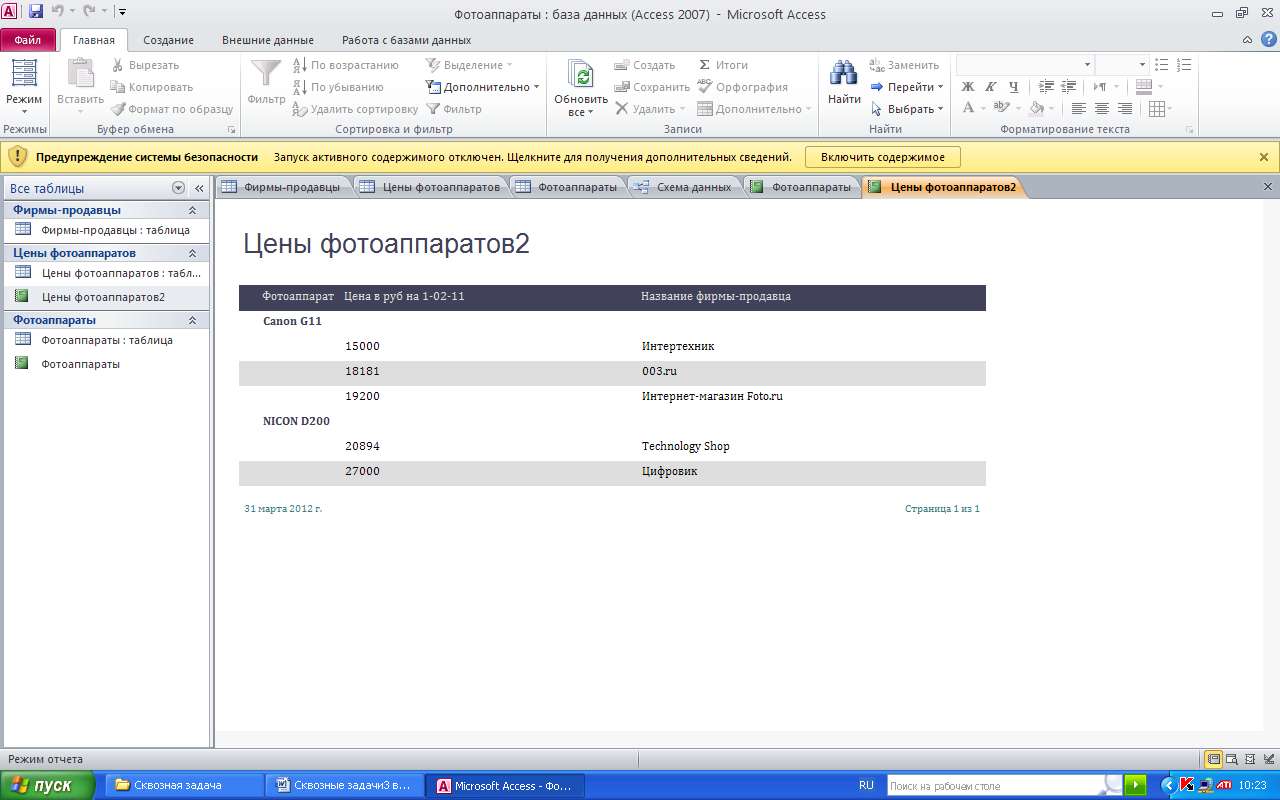Viewport: 1280px width, 800px height.
Task: Click the align text left icon
Action: (x=1078, y=109)
